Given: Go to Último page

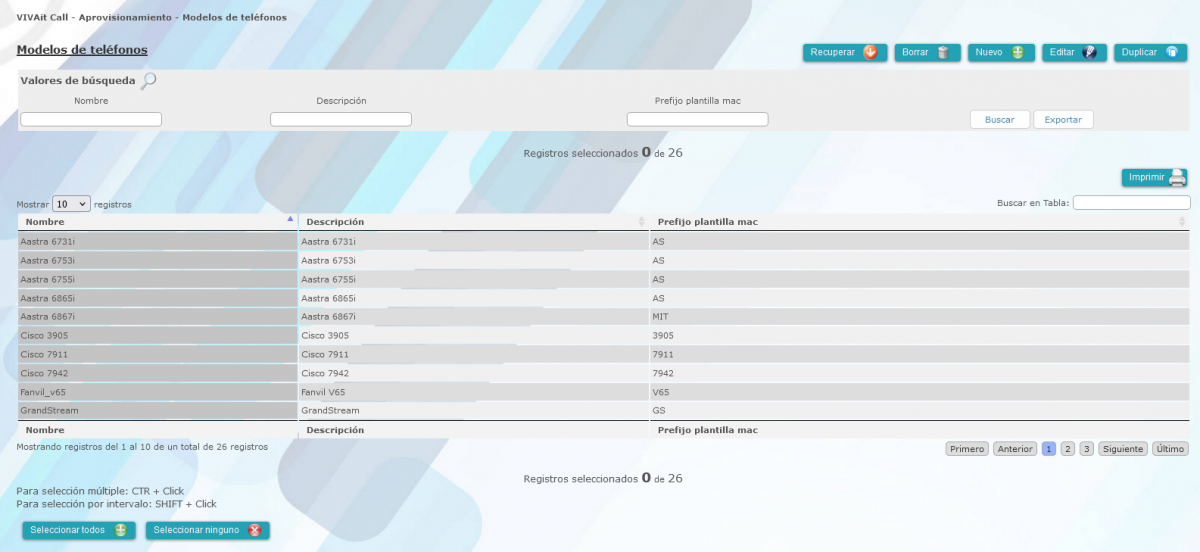Looking at the screenshot, I should 1170,449.
